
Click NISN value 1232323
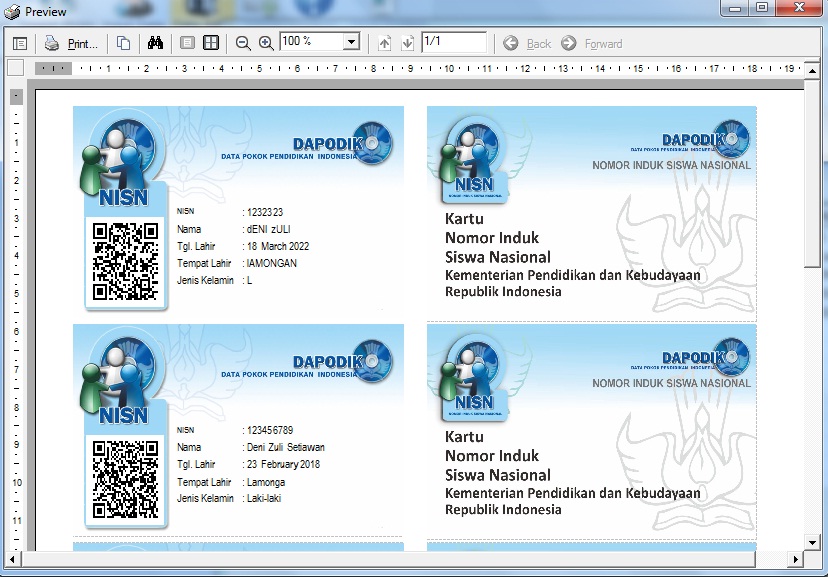[x=265, y=212]
